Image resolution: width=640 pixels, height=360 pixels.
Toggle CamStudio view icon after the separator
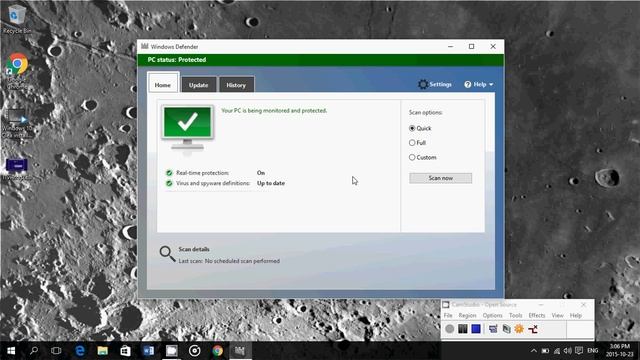pyautogui.click(x=493, y=329)
